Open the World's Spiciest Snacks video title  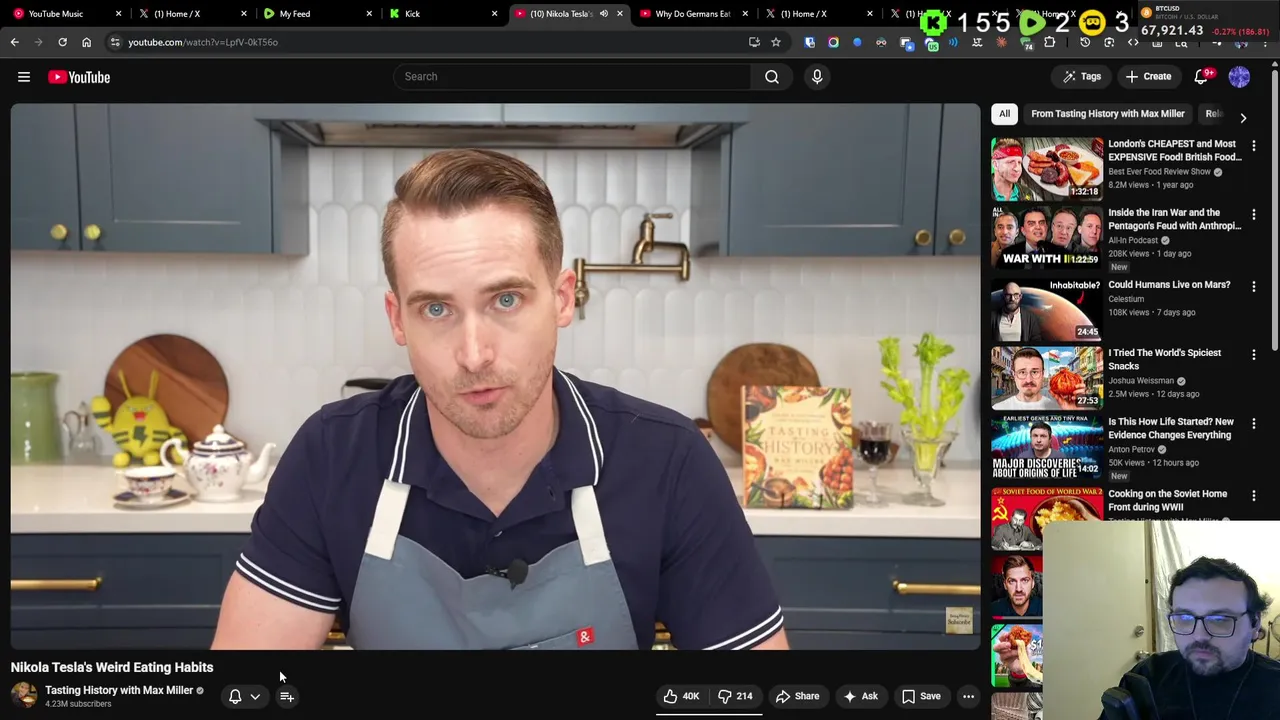(1164, 359)
